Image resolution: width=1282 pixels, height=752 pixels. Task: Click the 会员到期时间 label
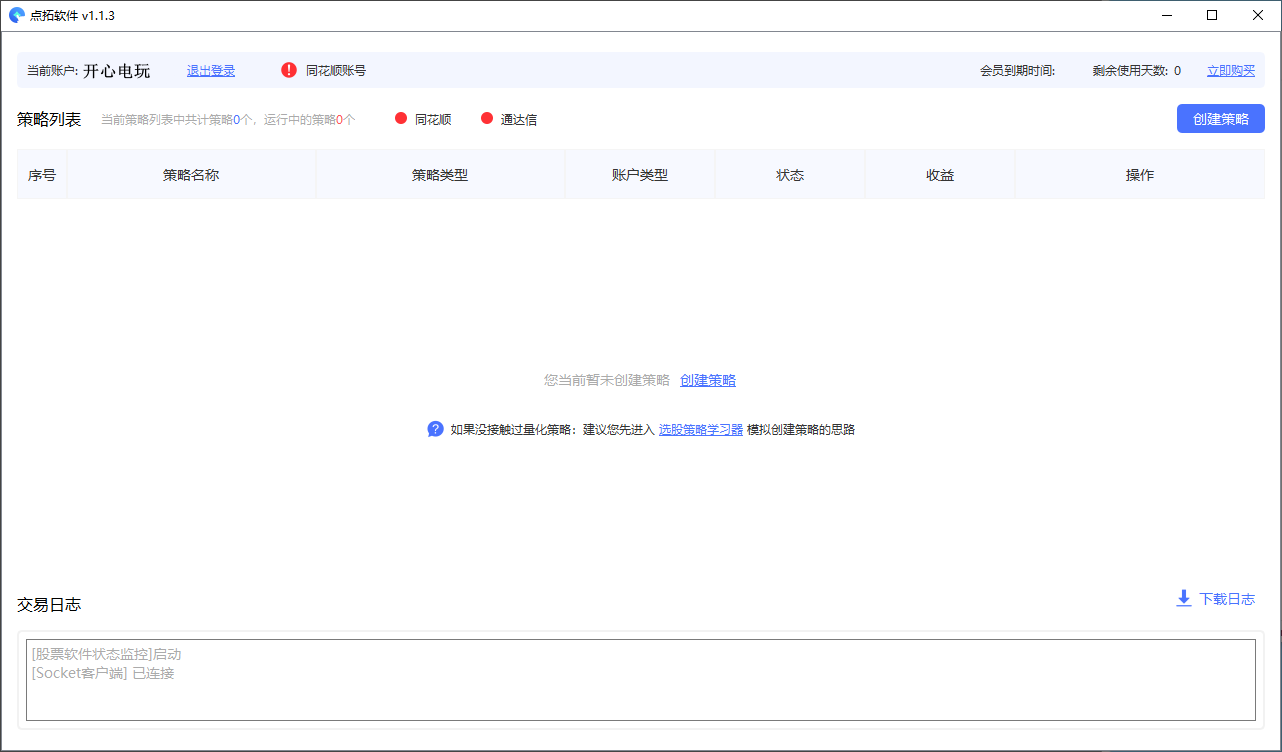coord(1018,71)
